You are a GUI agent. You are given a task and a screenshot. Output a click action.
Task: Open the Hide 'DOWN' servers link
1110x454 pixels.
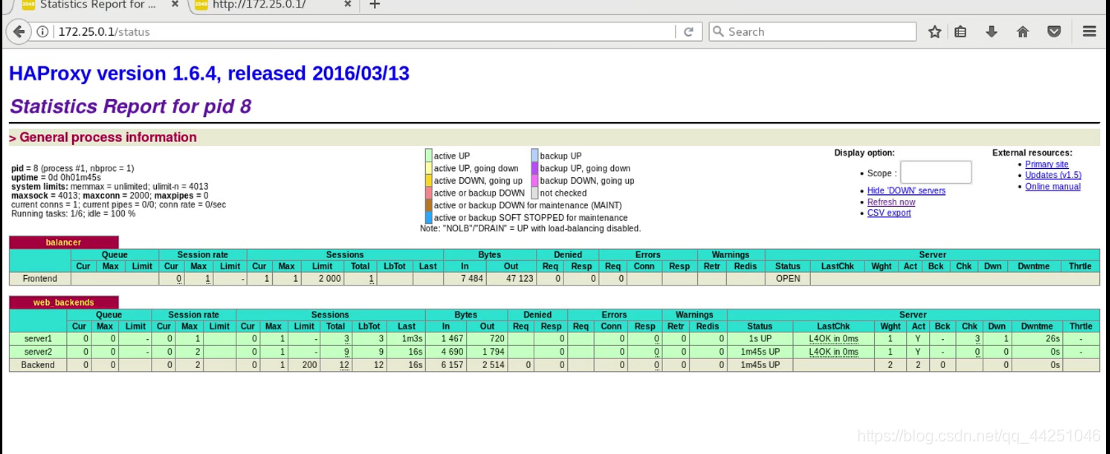tap(906, 191)
